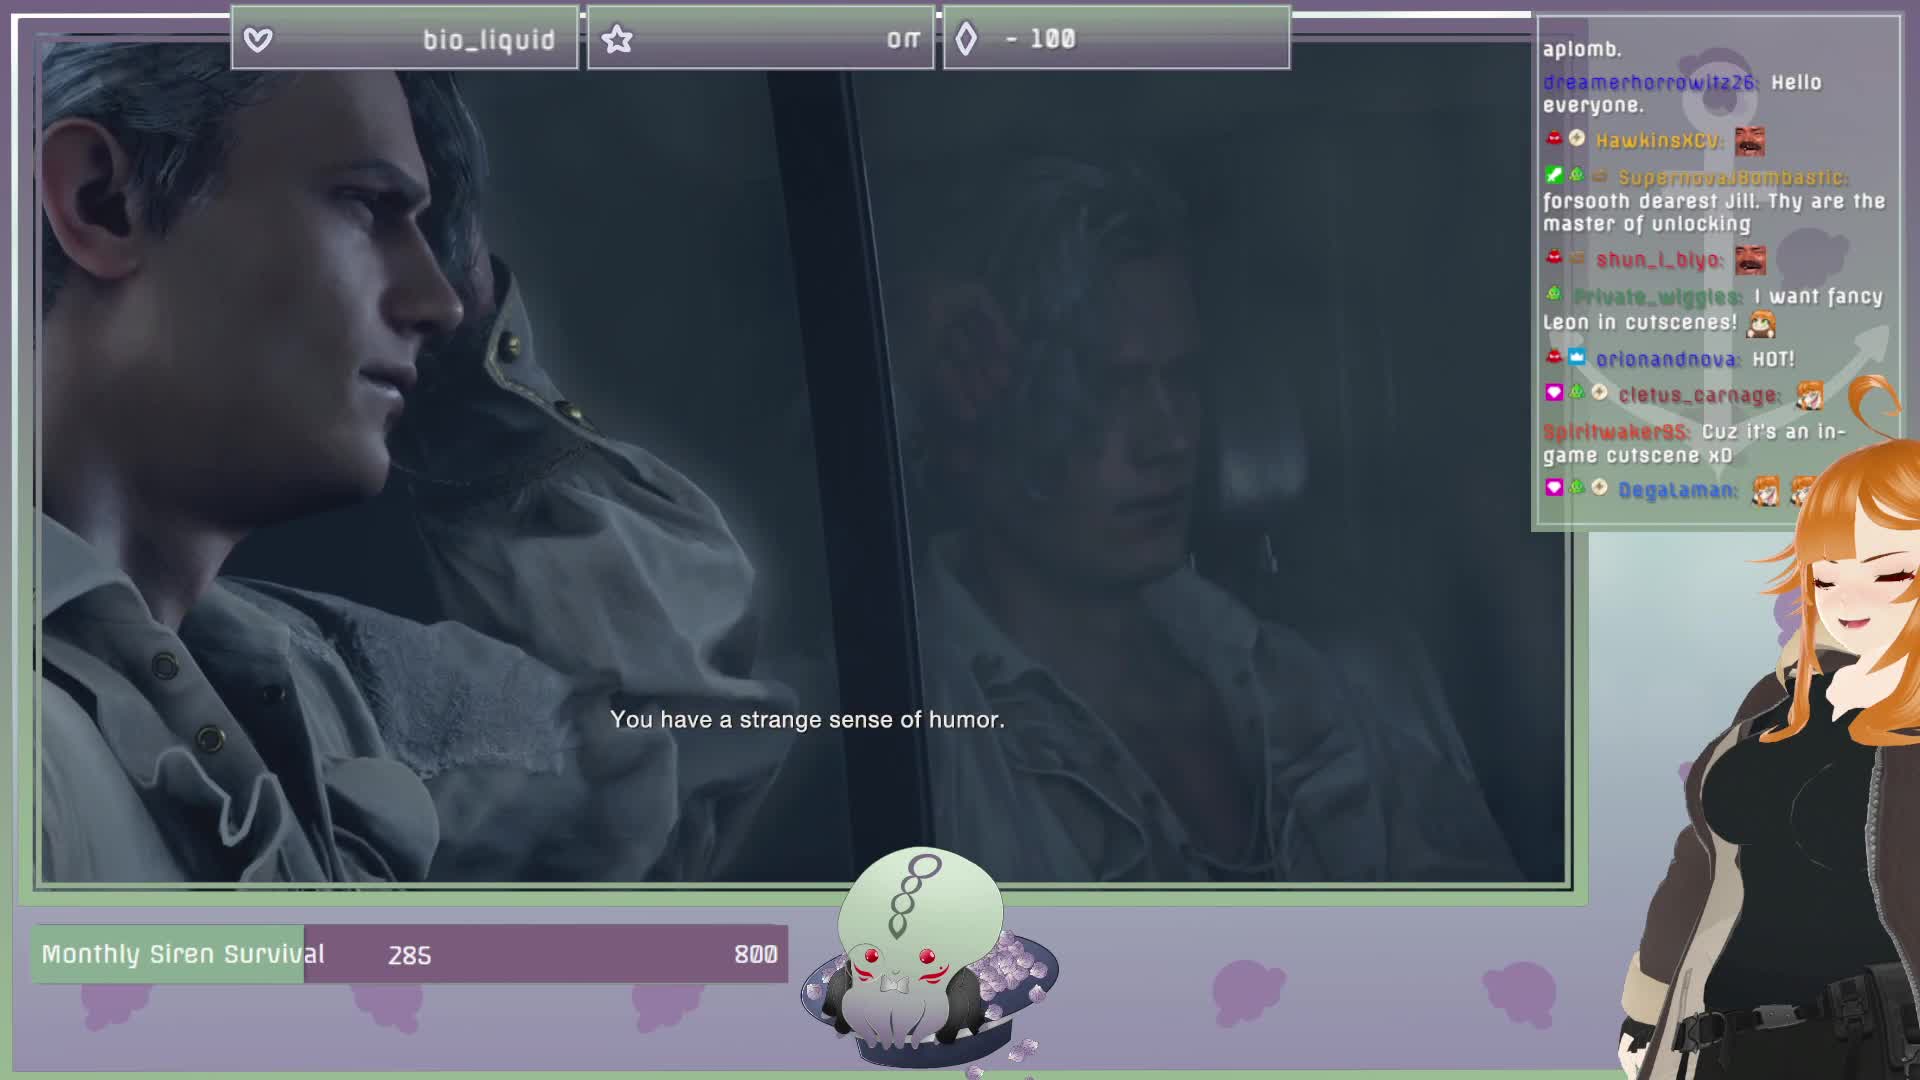Select the Degalaman username in chat

[x=1678, y=490]
